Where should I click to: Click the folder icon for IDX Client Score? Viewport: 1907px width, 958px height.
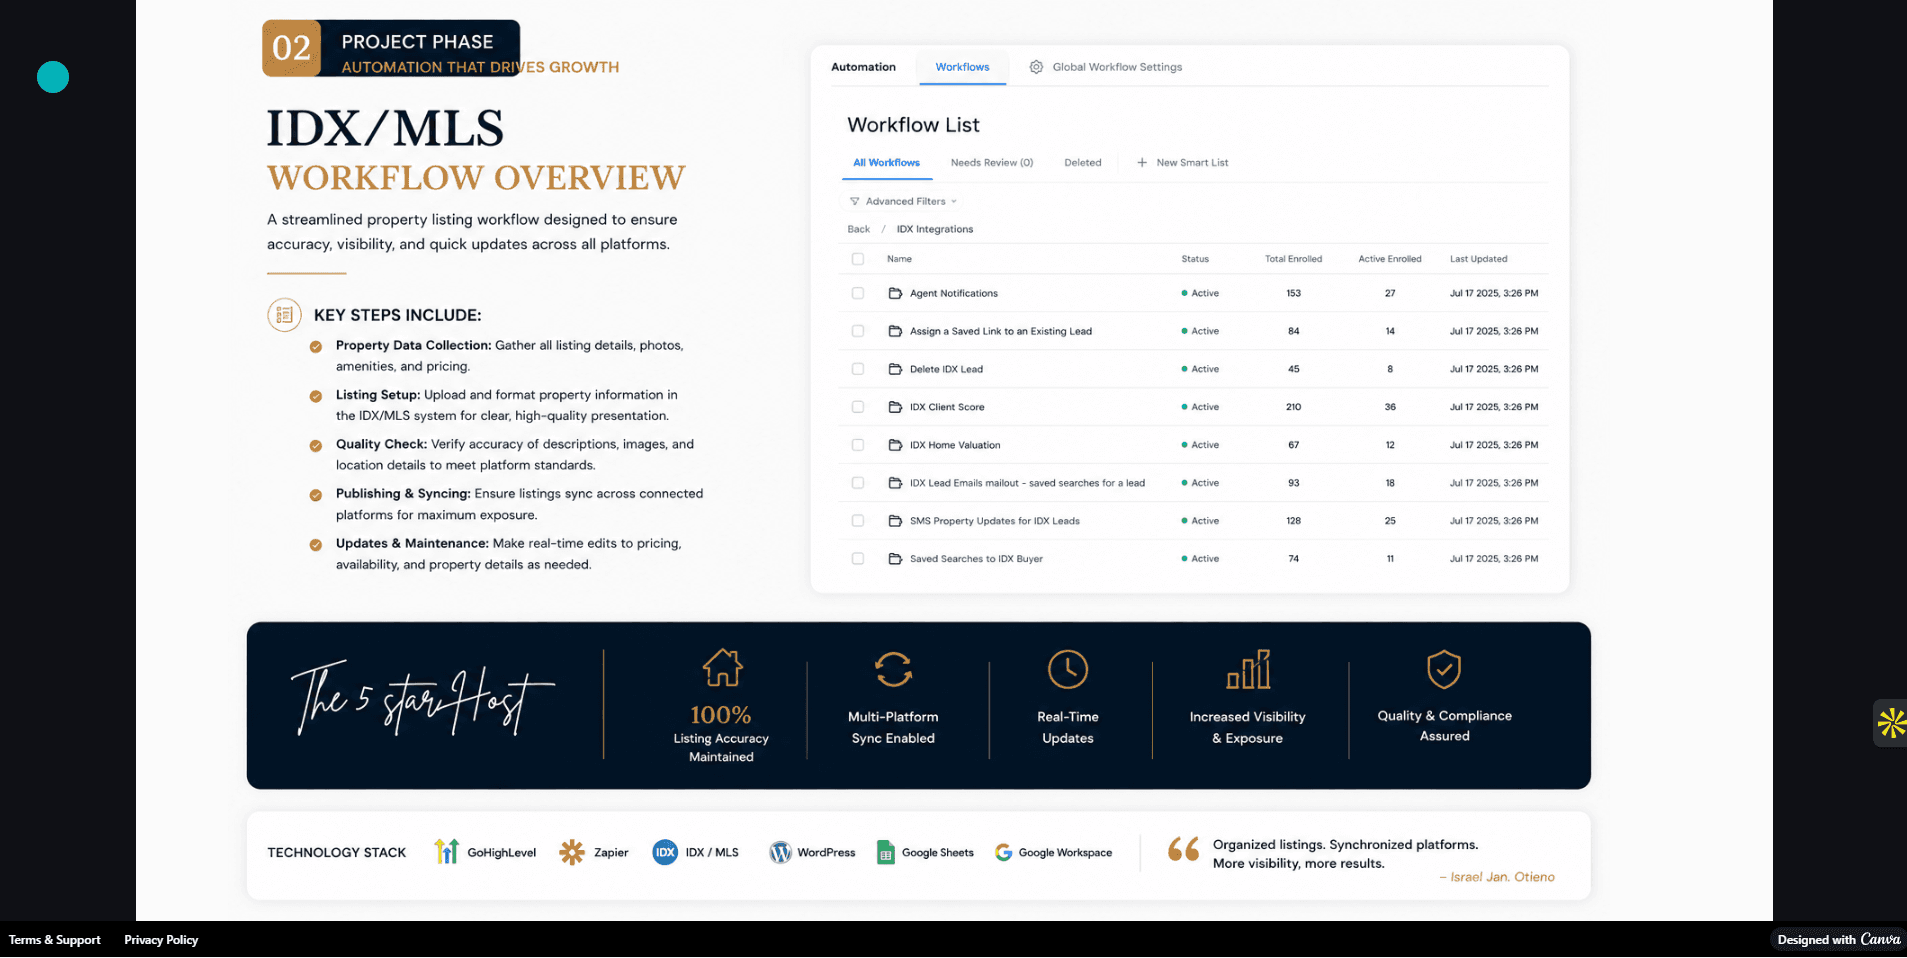(895, 407)
